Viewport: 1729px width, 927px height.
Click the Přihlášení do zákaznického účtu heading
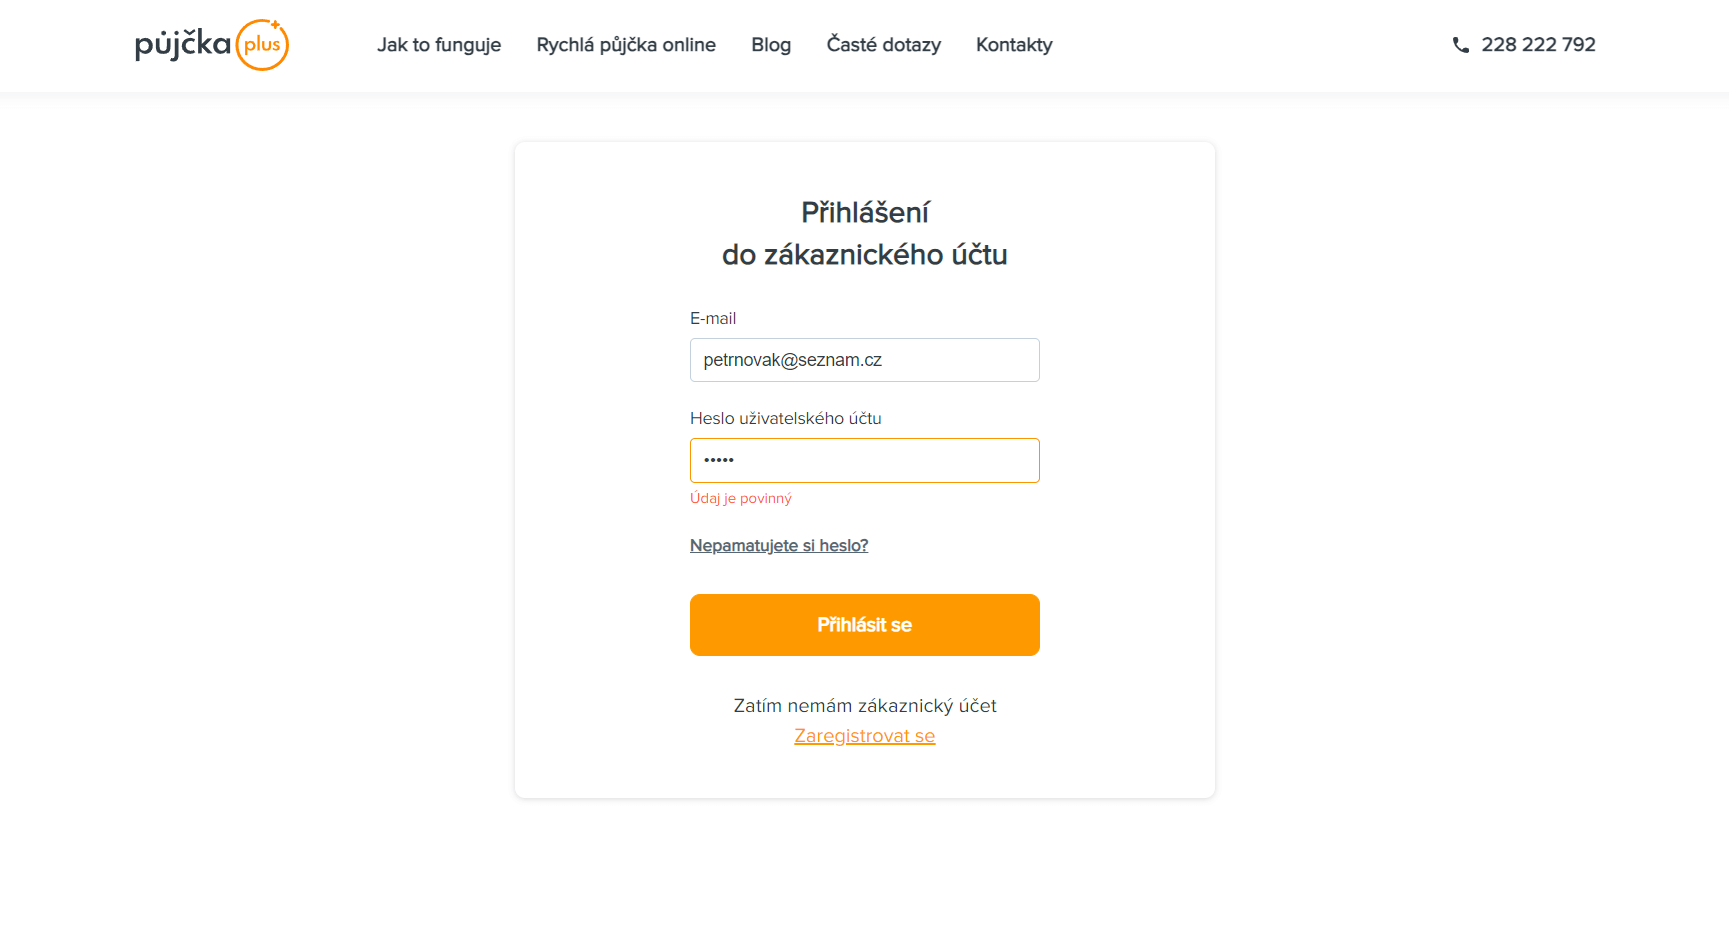click(x=865, y=233)
